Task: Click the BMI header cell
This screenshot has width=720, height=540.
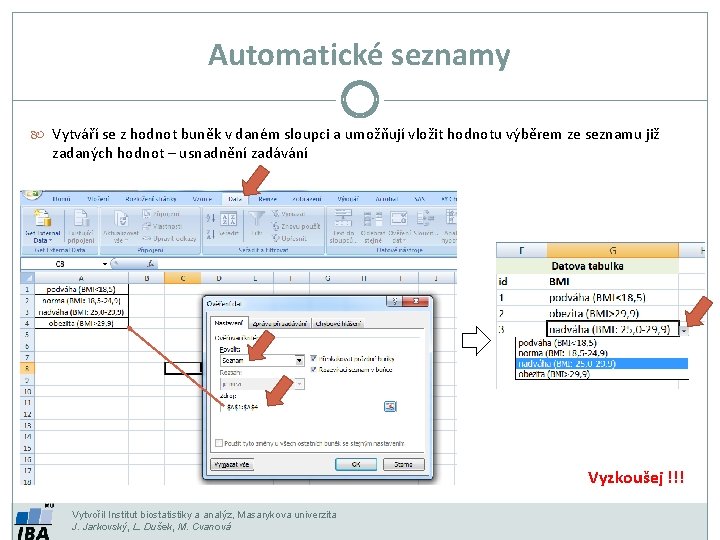Action: 613,281
